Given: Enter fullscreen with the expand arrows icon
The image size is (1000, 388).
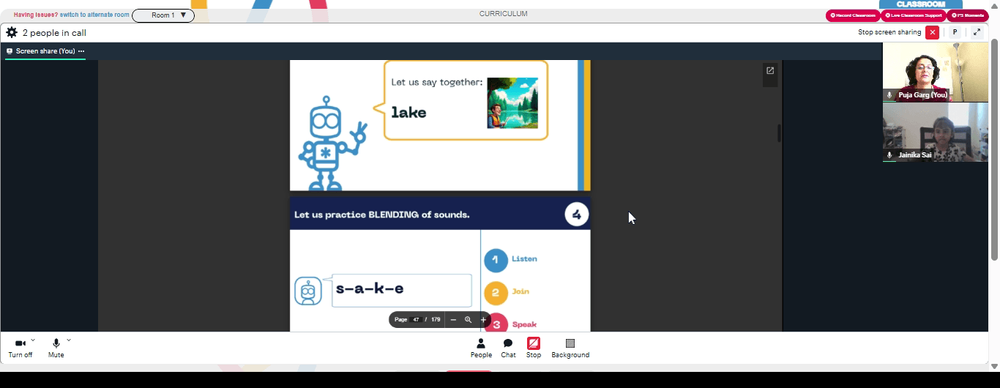Looking at the screenshot, I should tap(977, 33).
